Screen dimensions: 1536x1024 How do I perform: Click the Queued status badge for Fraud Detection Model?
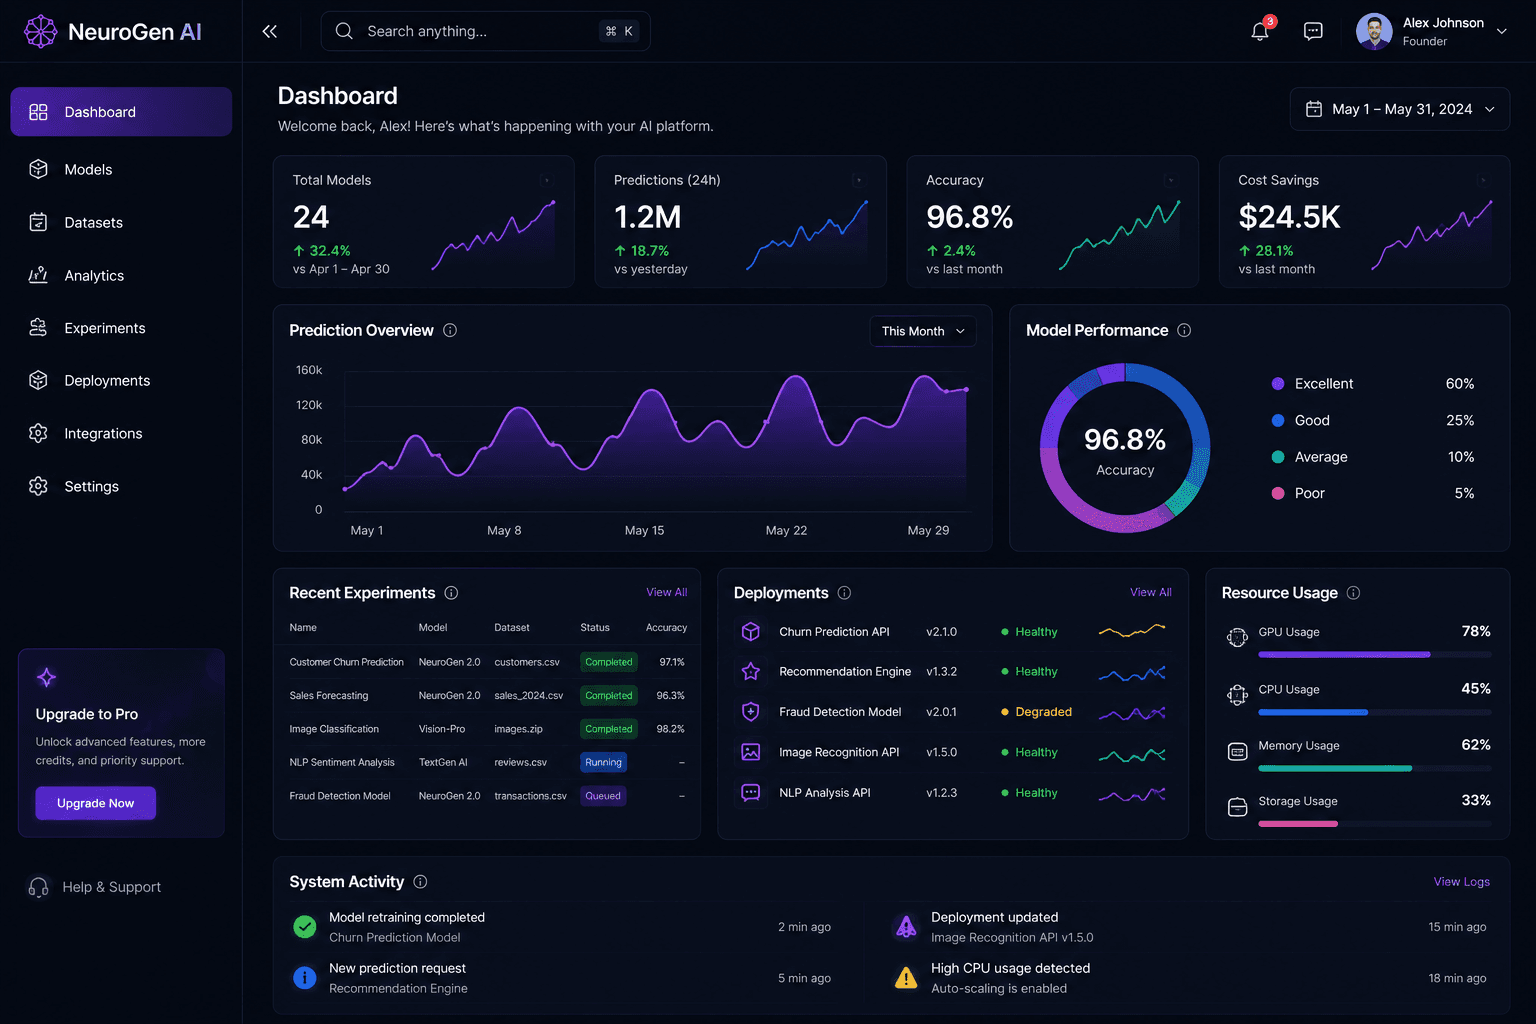coord(603,796)
